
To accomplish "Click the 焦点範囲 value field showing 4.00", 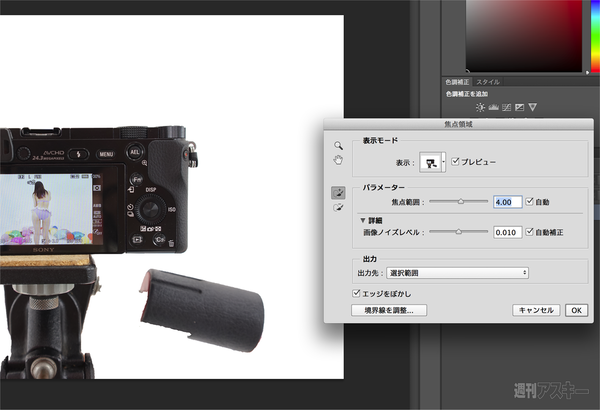I will coord(508,202).
